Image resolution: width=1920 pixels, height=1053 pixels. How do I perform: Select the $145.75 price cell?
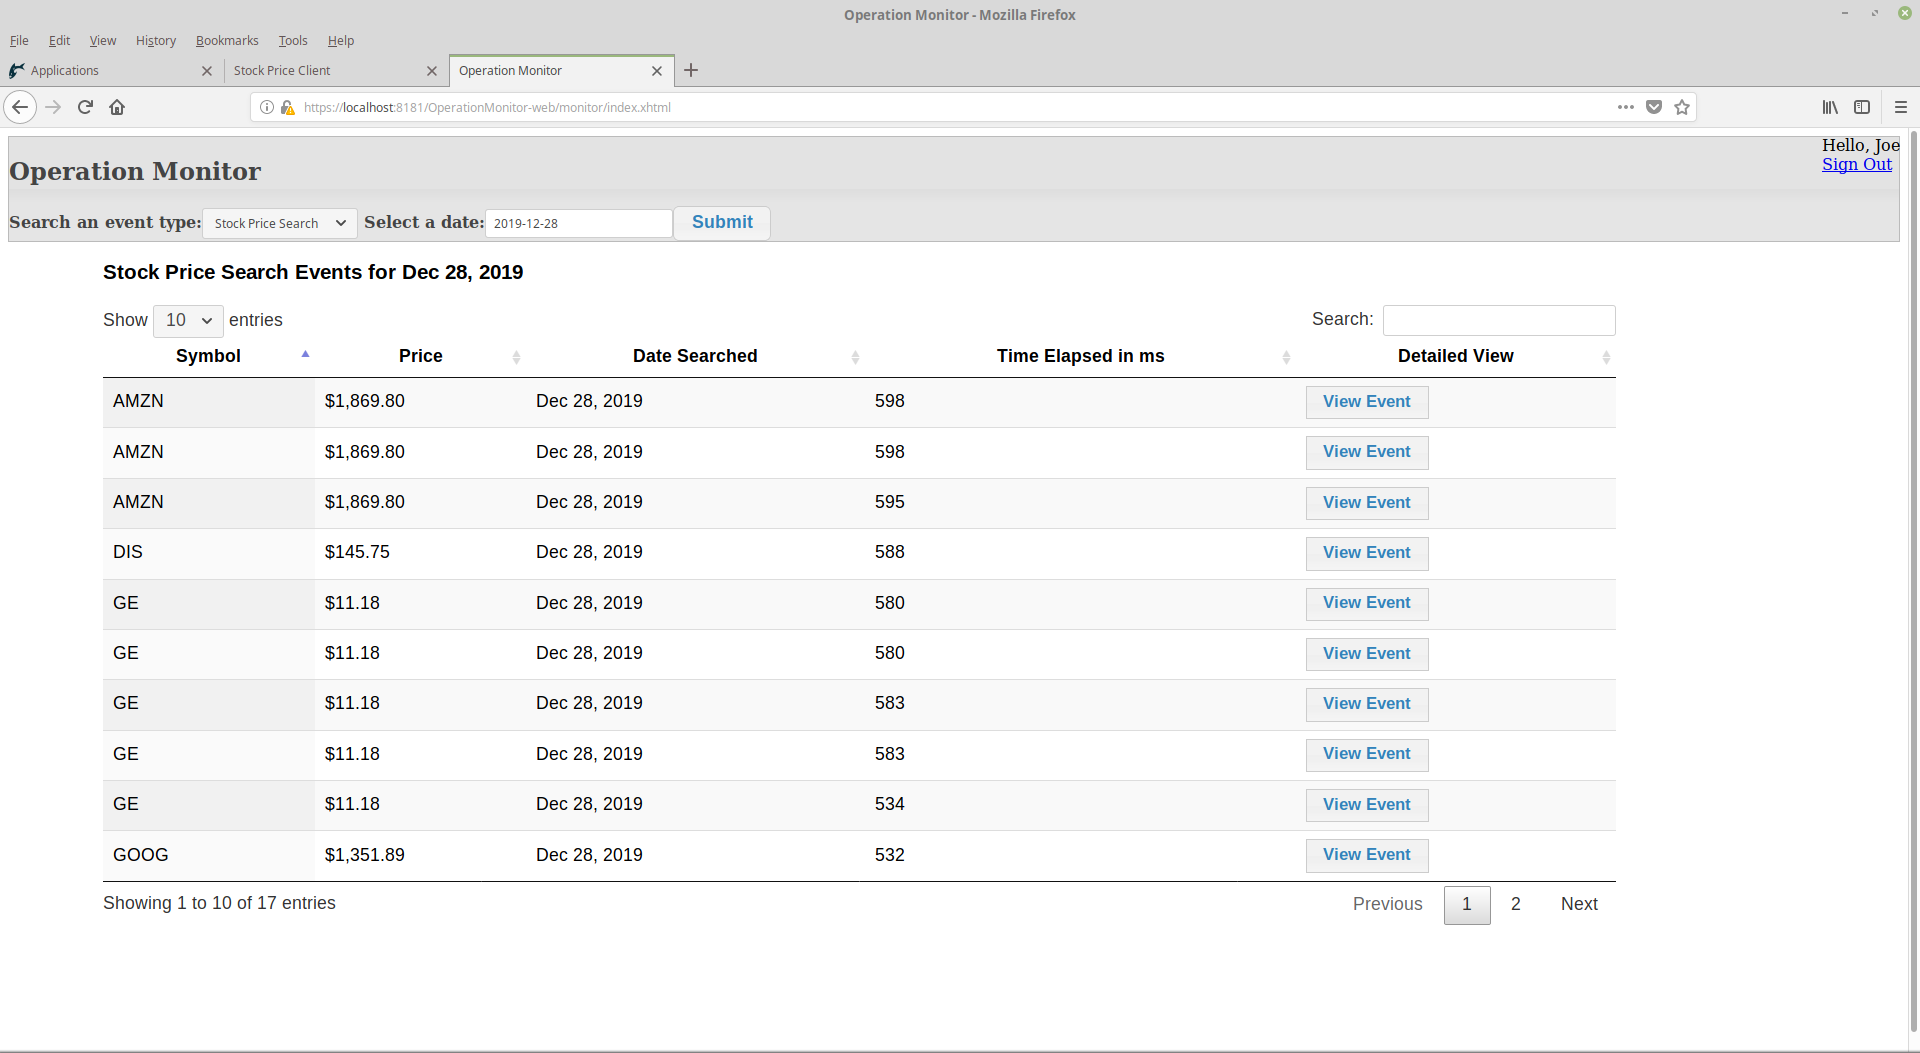click(x=420, y=553)
